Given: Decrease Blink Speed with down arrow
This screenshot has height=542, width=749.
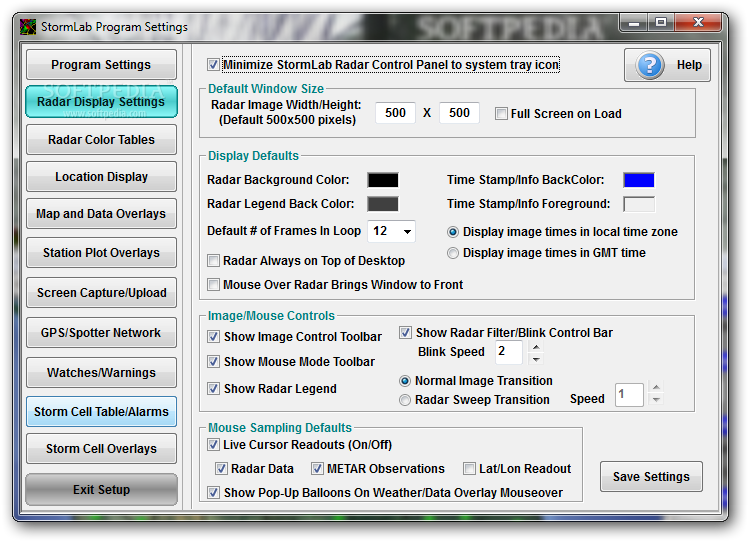Looking at the screenshot, I should (536, 359).
